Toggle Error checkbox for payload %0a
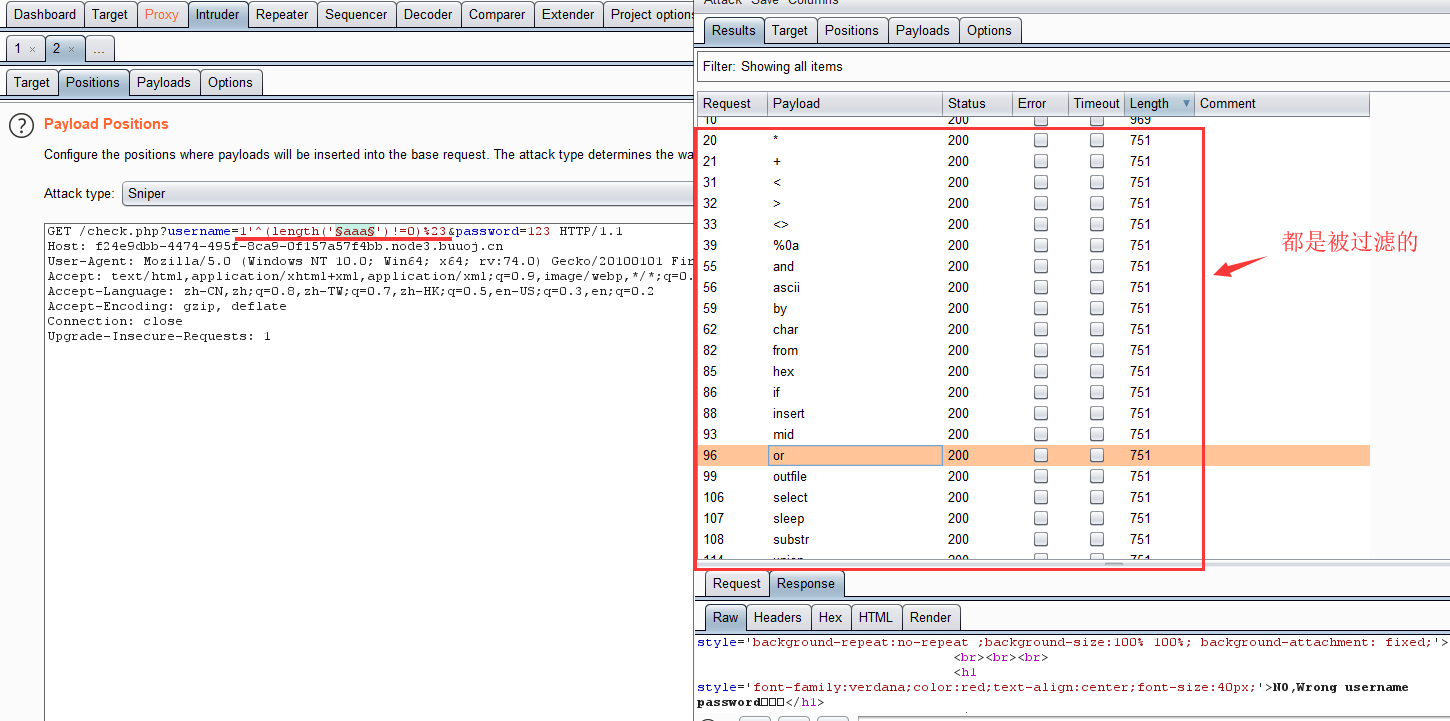This screenshot has height=721, width=1450. point(1041,245)
